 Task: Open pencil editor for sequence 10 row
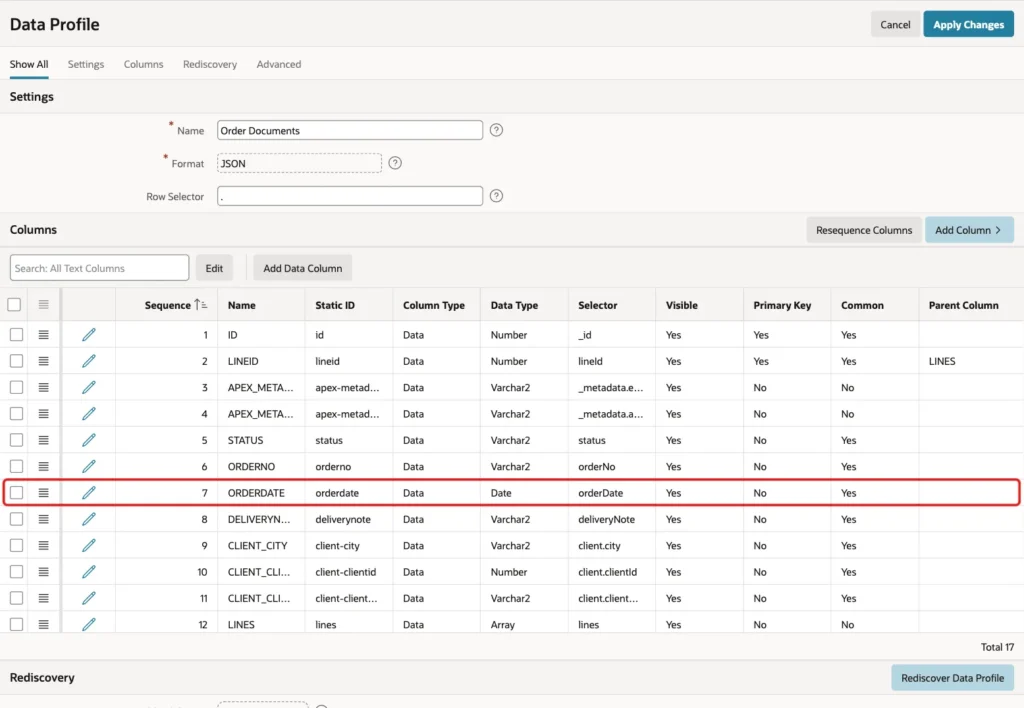[x=89, y=571]
